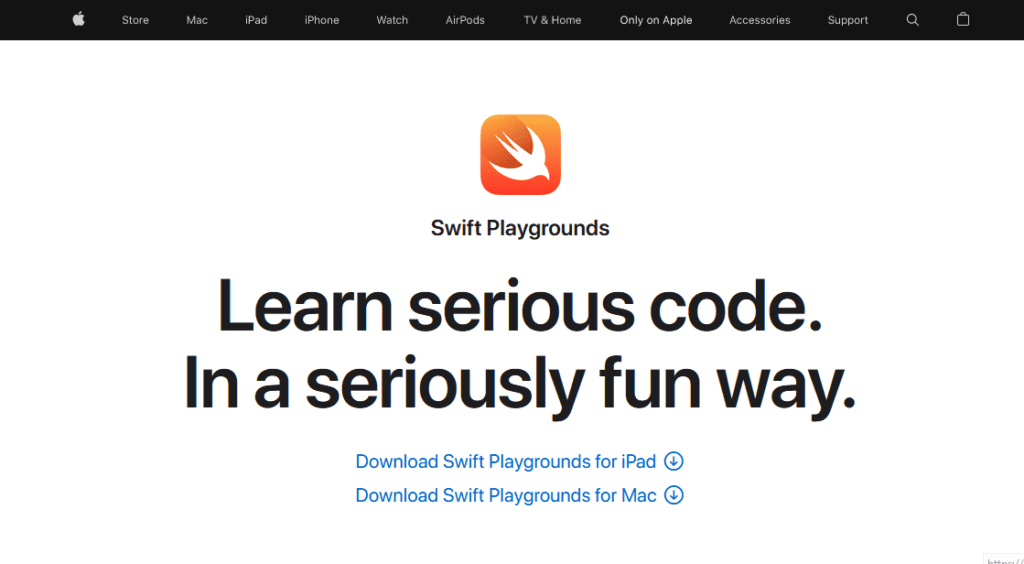Screen dimensions: 1024x564
Task: Open the shopping bag icon
Action: pos(963,20)
